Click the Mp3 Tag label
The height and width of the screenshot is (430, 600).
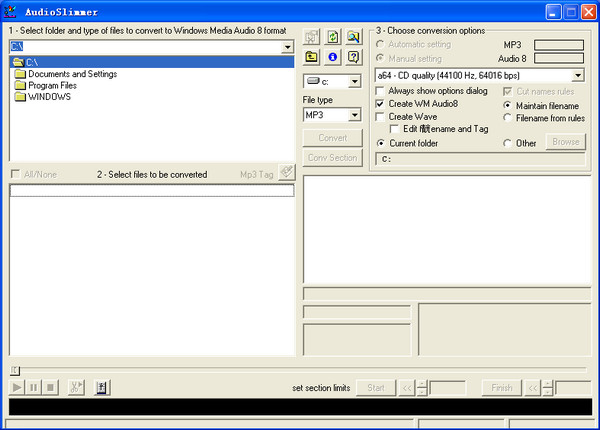click(x=257, y=175)
